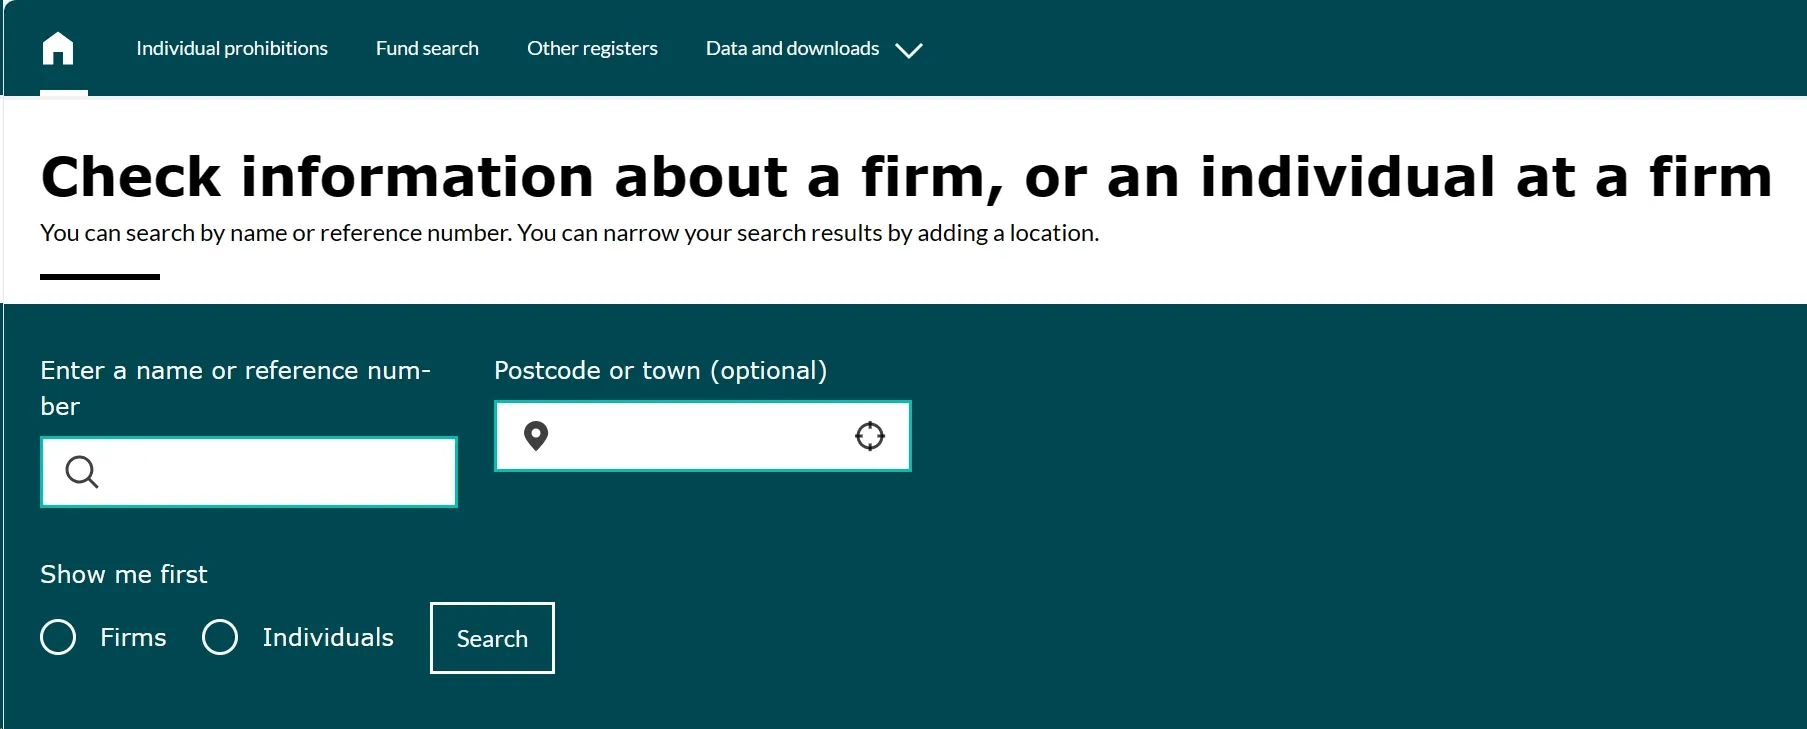Click the 'Enter a name or reference number' label
The width and height of the screenshot is (1807, 729).
click(x=236, y=388)
